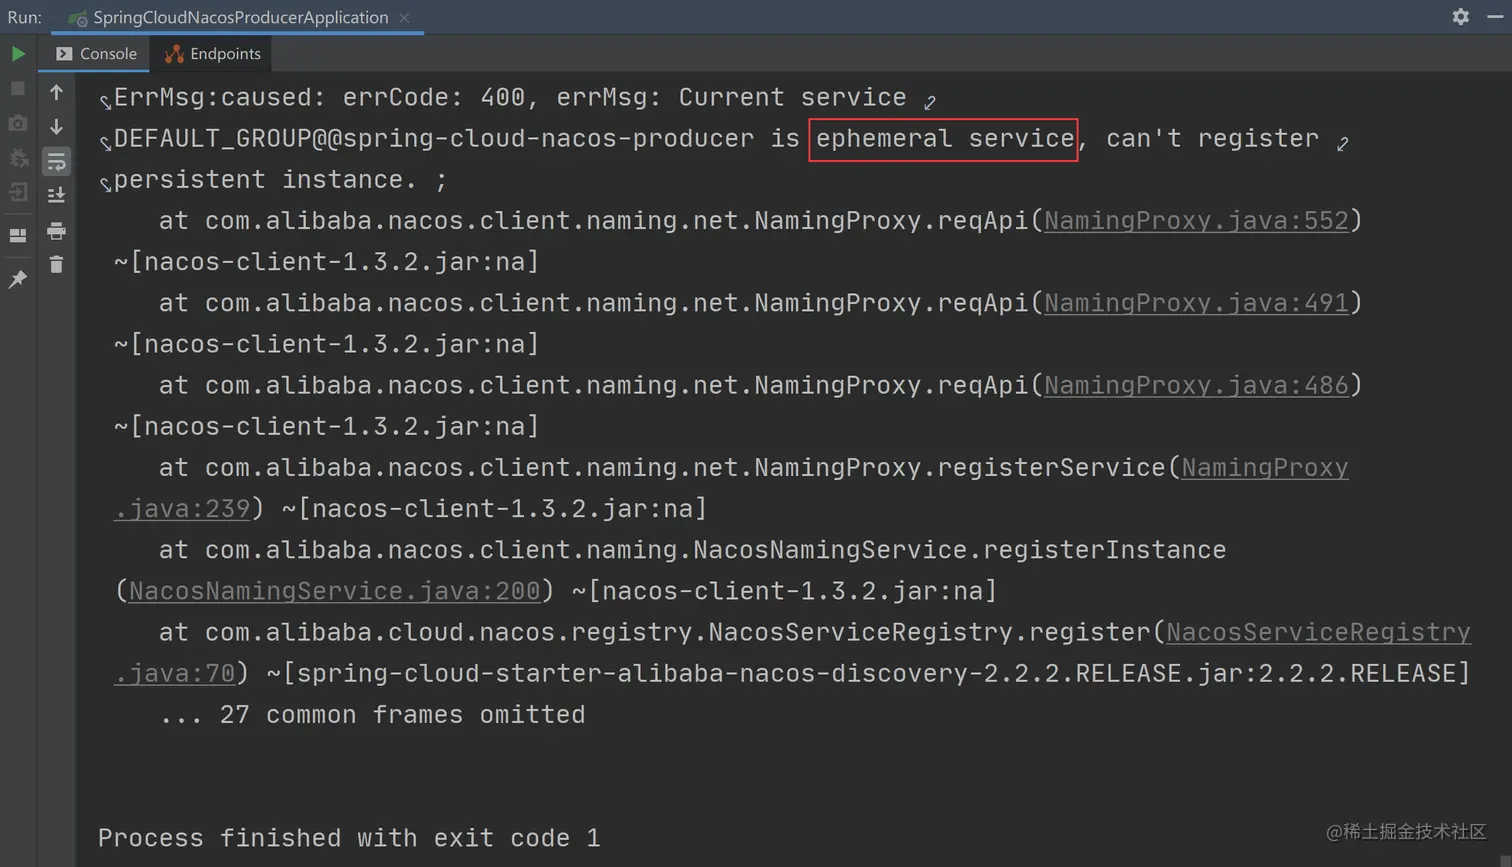Switch to the Endpoints tab
The width and height of the screenshot is (1512, 867).
(x=212, y=54)
